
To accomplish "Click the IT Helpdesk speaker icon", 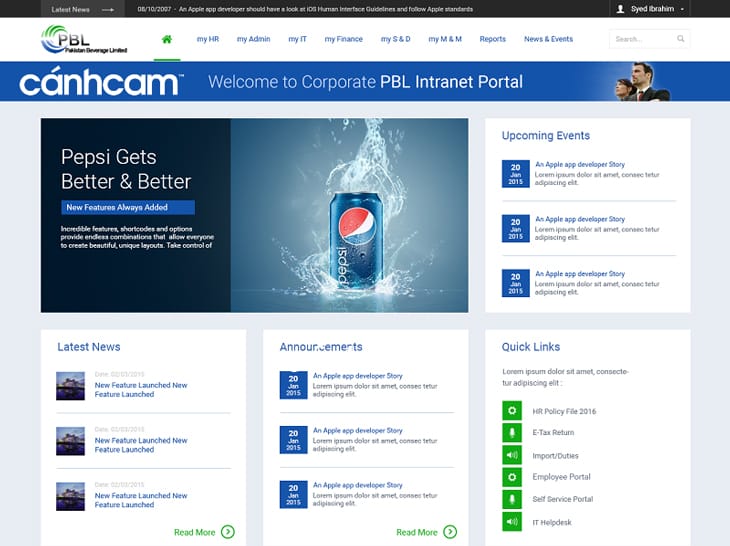I will pos(512,521).
